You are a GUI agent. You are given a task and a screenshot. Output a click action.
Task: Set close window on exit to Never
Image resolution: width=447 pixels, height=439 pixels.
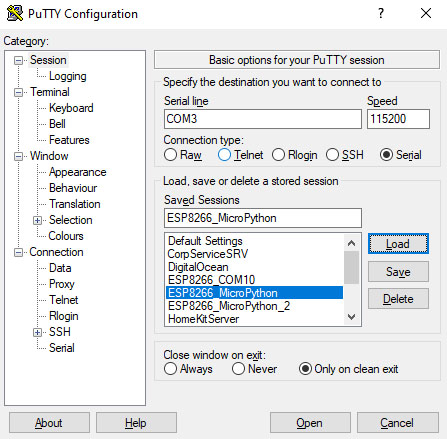click(x=238, y=369)
